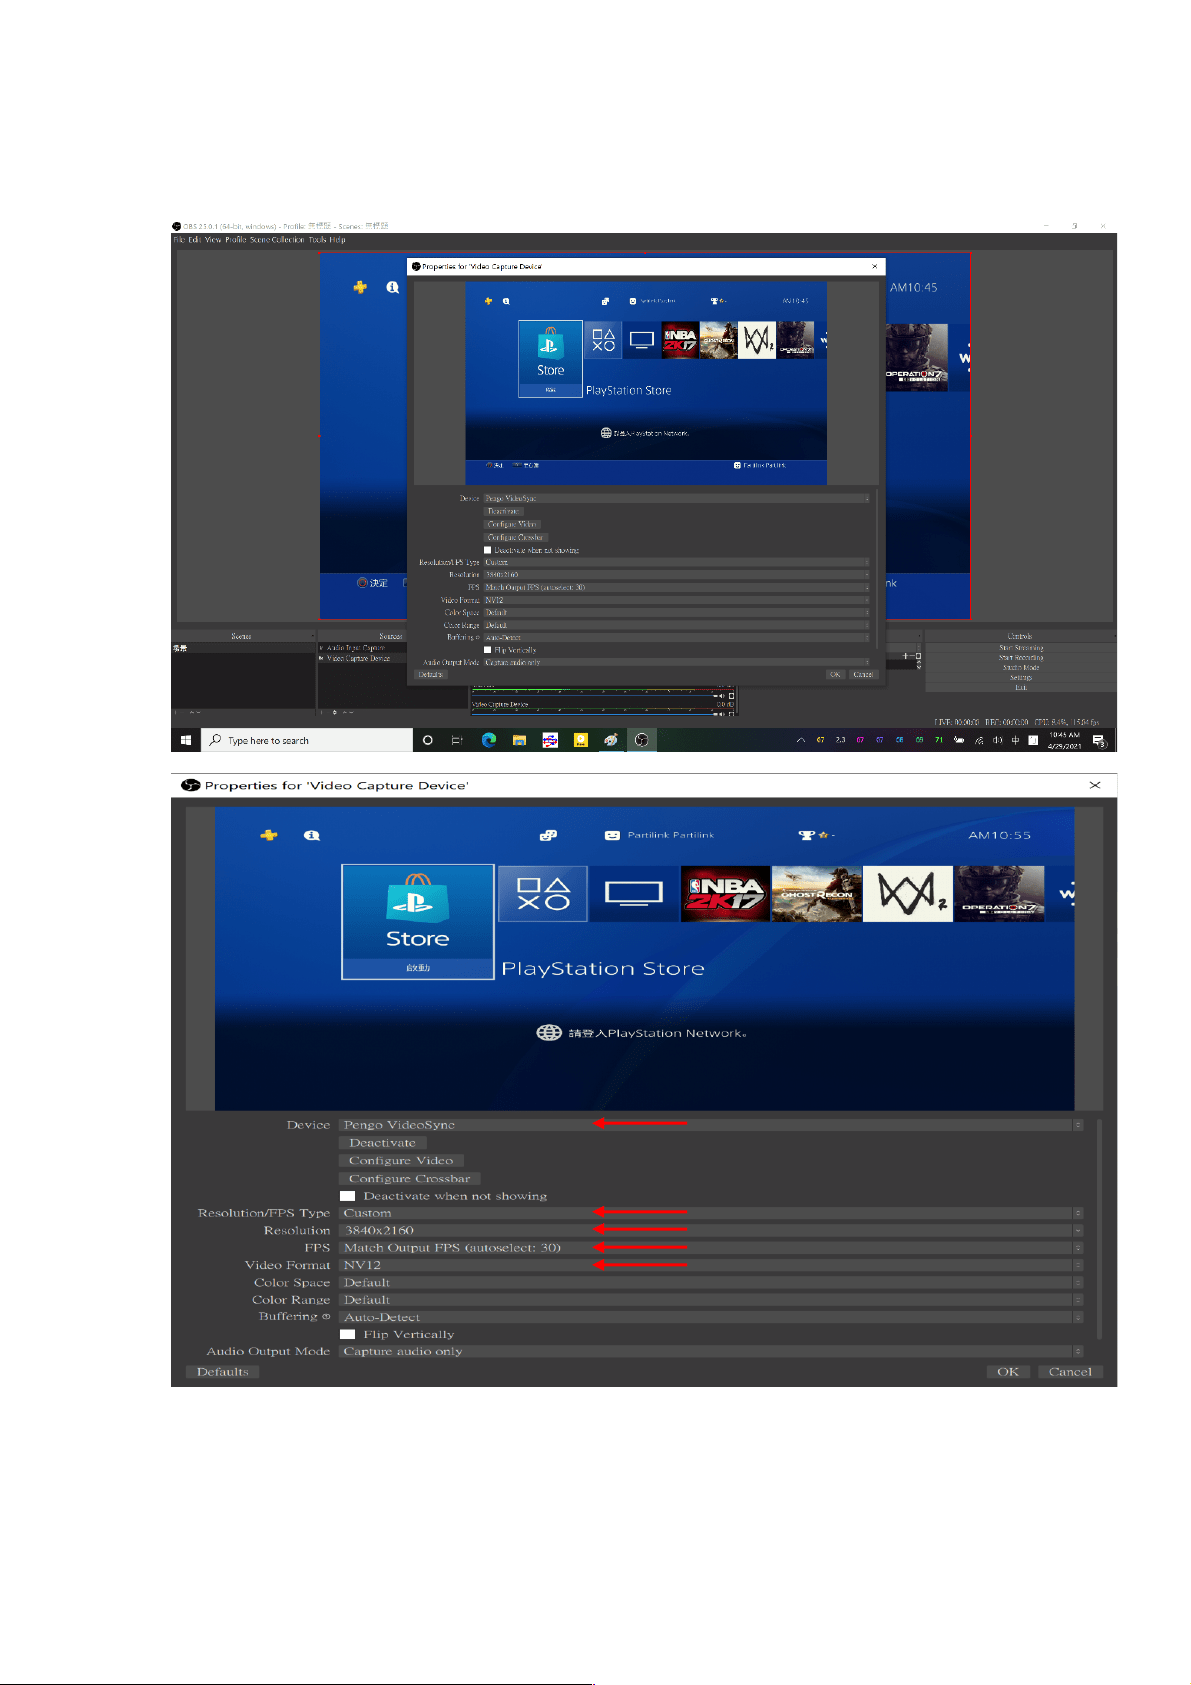Click Buffering info icon in enlarged dialog

tap(326, 1317)
